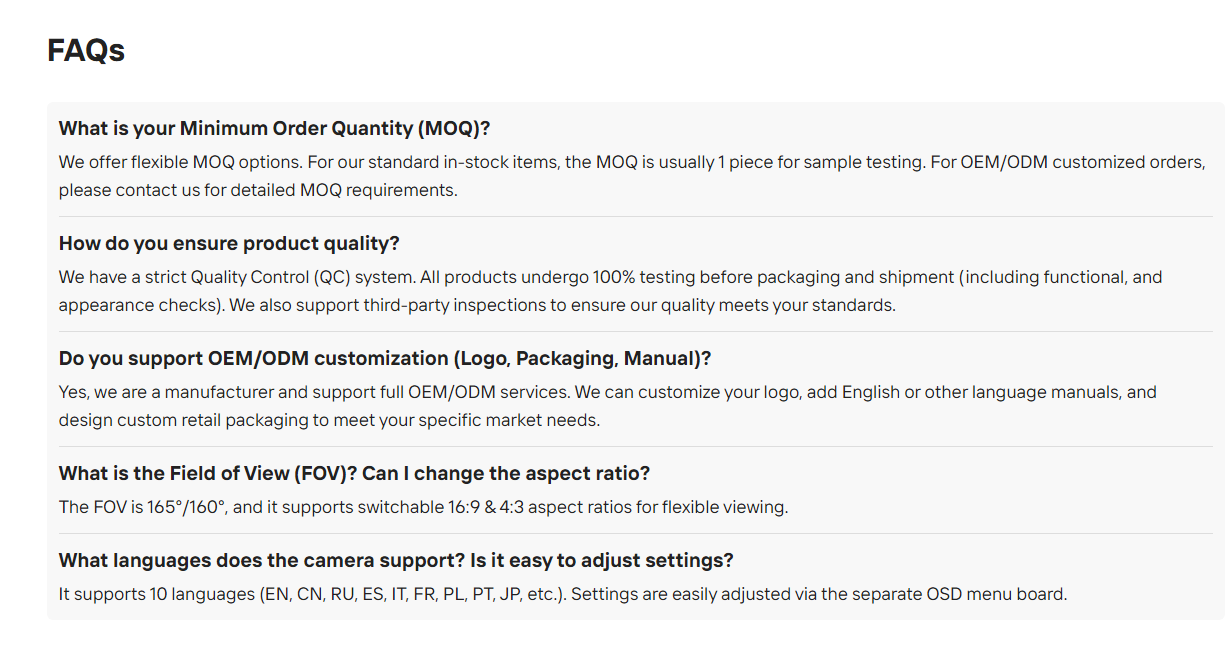Select the OEM/ODM customization question
This screenshot has width=1230, height=654.
coord(385,358)
